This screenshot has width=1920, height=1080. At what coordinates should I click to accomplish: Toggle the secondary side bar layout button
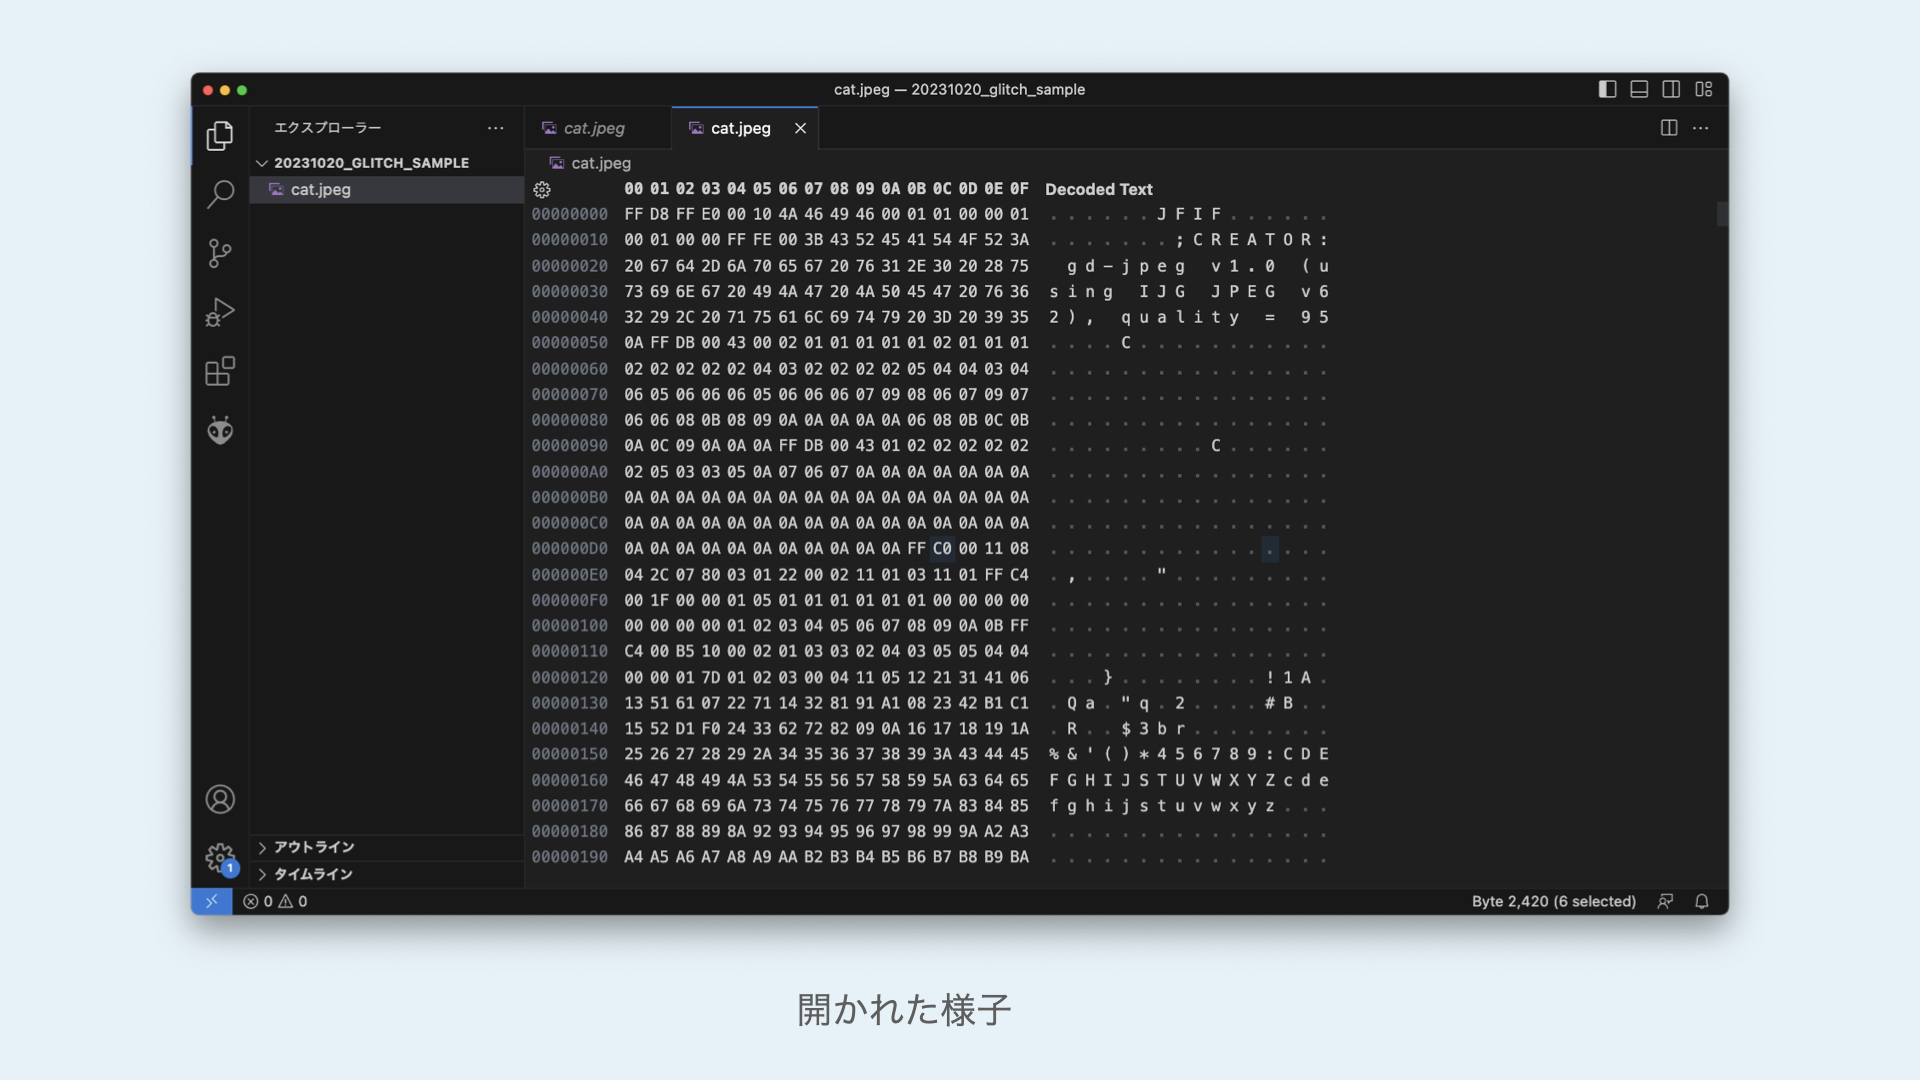(x=1671, y=89)
